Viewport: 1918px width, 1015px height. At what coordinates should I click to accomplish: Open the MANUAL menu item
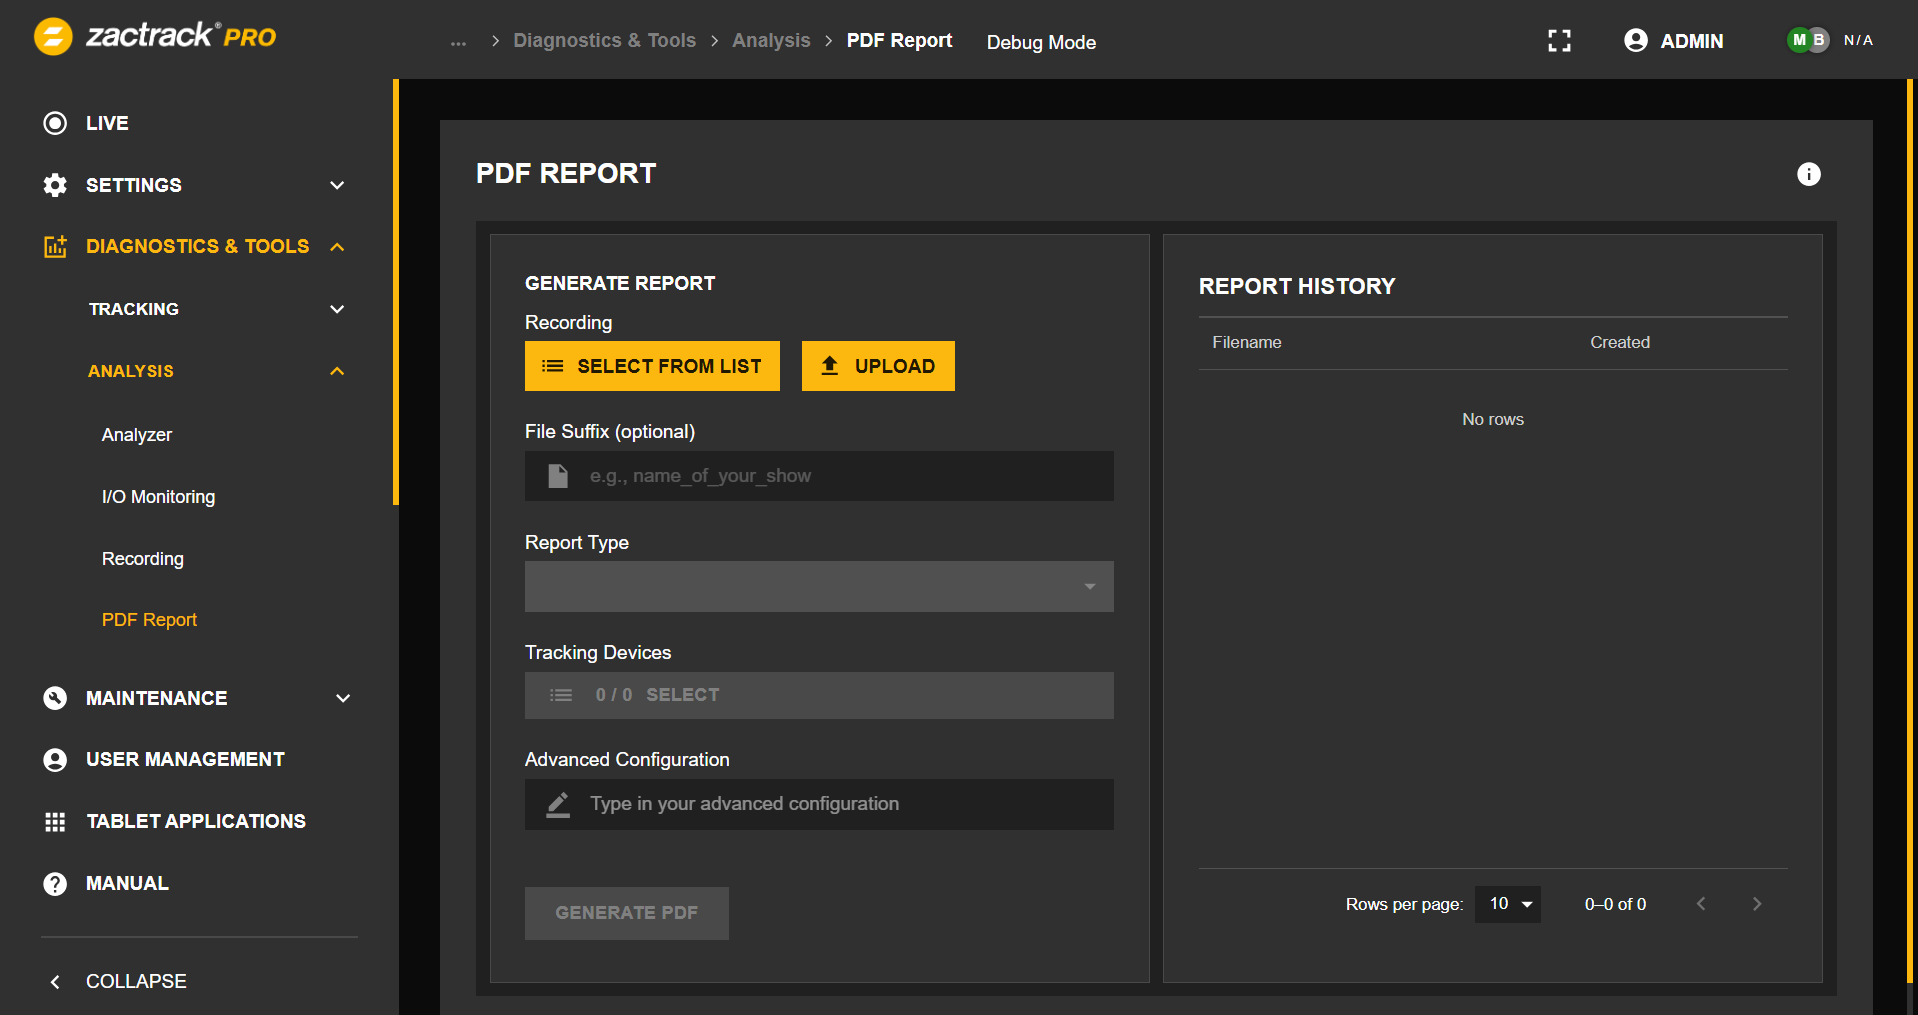tap(127, 884)
